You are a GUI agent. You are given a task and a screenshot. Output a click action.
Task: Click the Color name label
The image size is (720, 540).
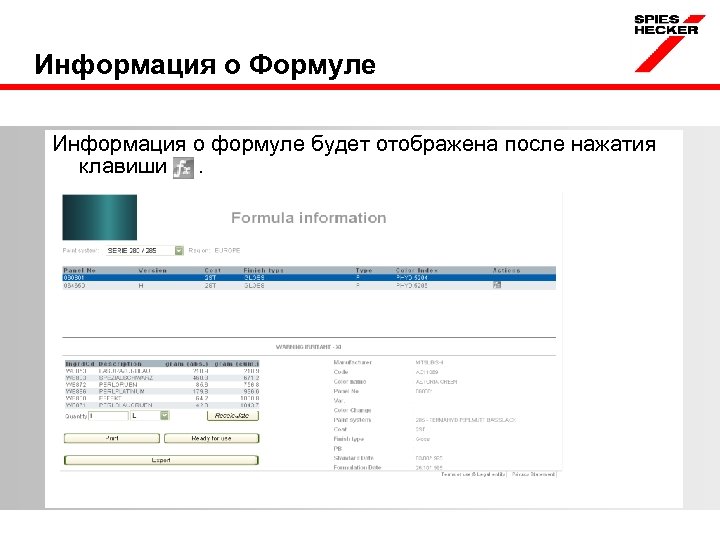(x=350, y=382)
